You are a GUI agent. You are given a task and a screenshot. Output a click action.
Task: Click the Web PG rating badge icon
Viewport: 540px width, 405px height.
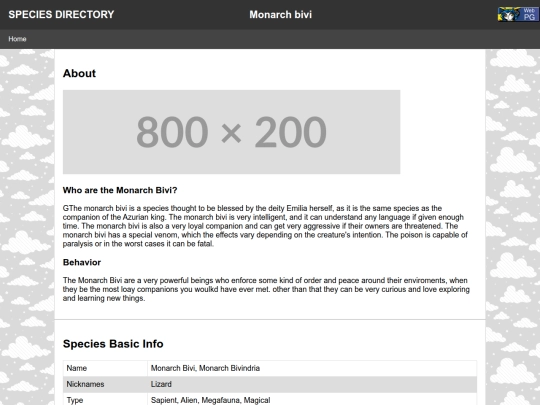tap(517, 14)
